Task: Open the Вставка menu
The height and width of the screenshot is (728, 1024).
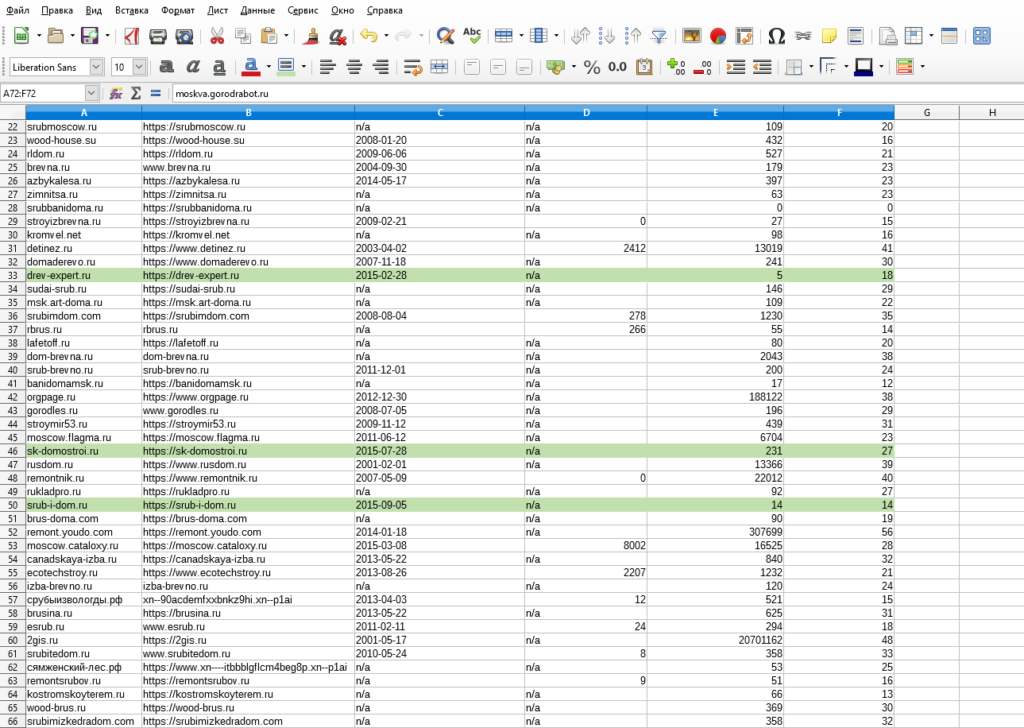Action: pos(132,10)
